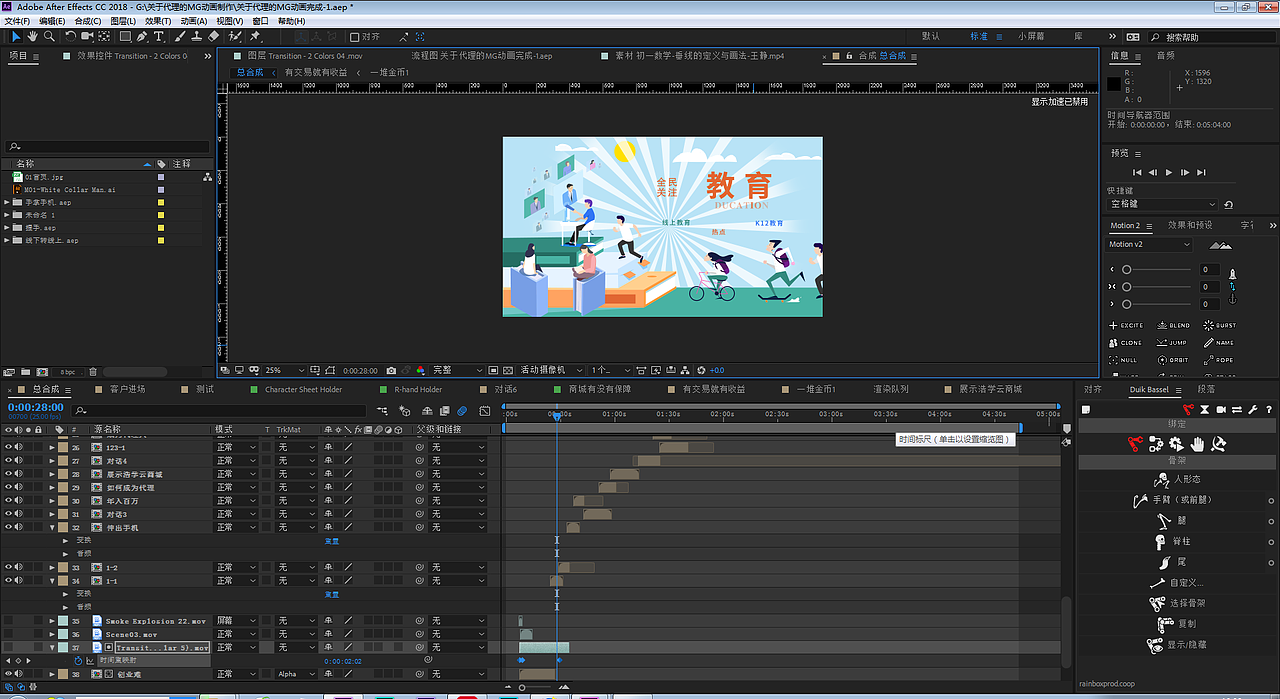Screen dimensions: 1280x699
Task: Open the 完整 resolution dropdown
Action: click(457, 370)
